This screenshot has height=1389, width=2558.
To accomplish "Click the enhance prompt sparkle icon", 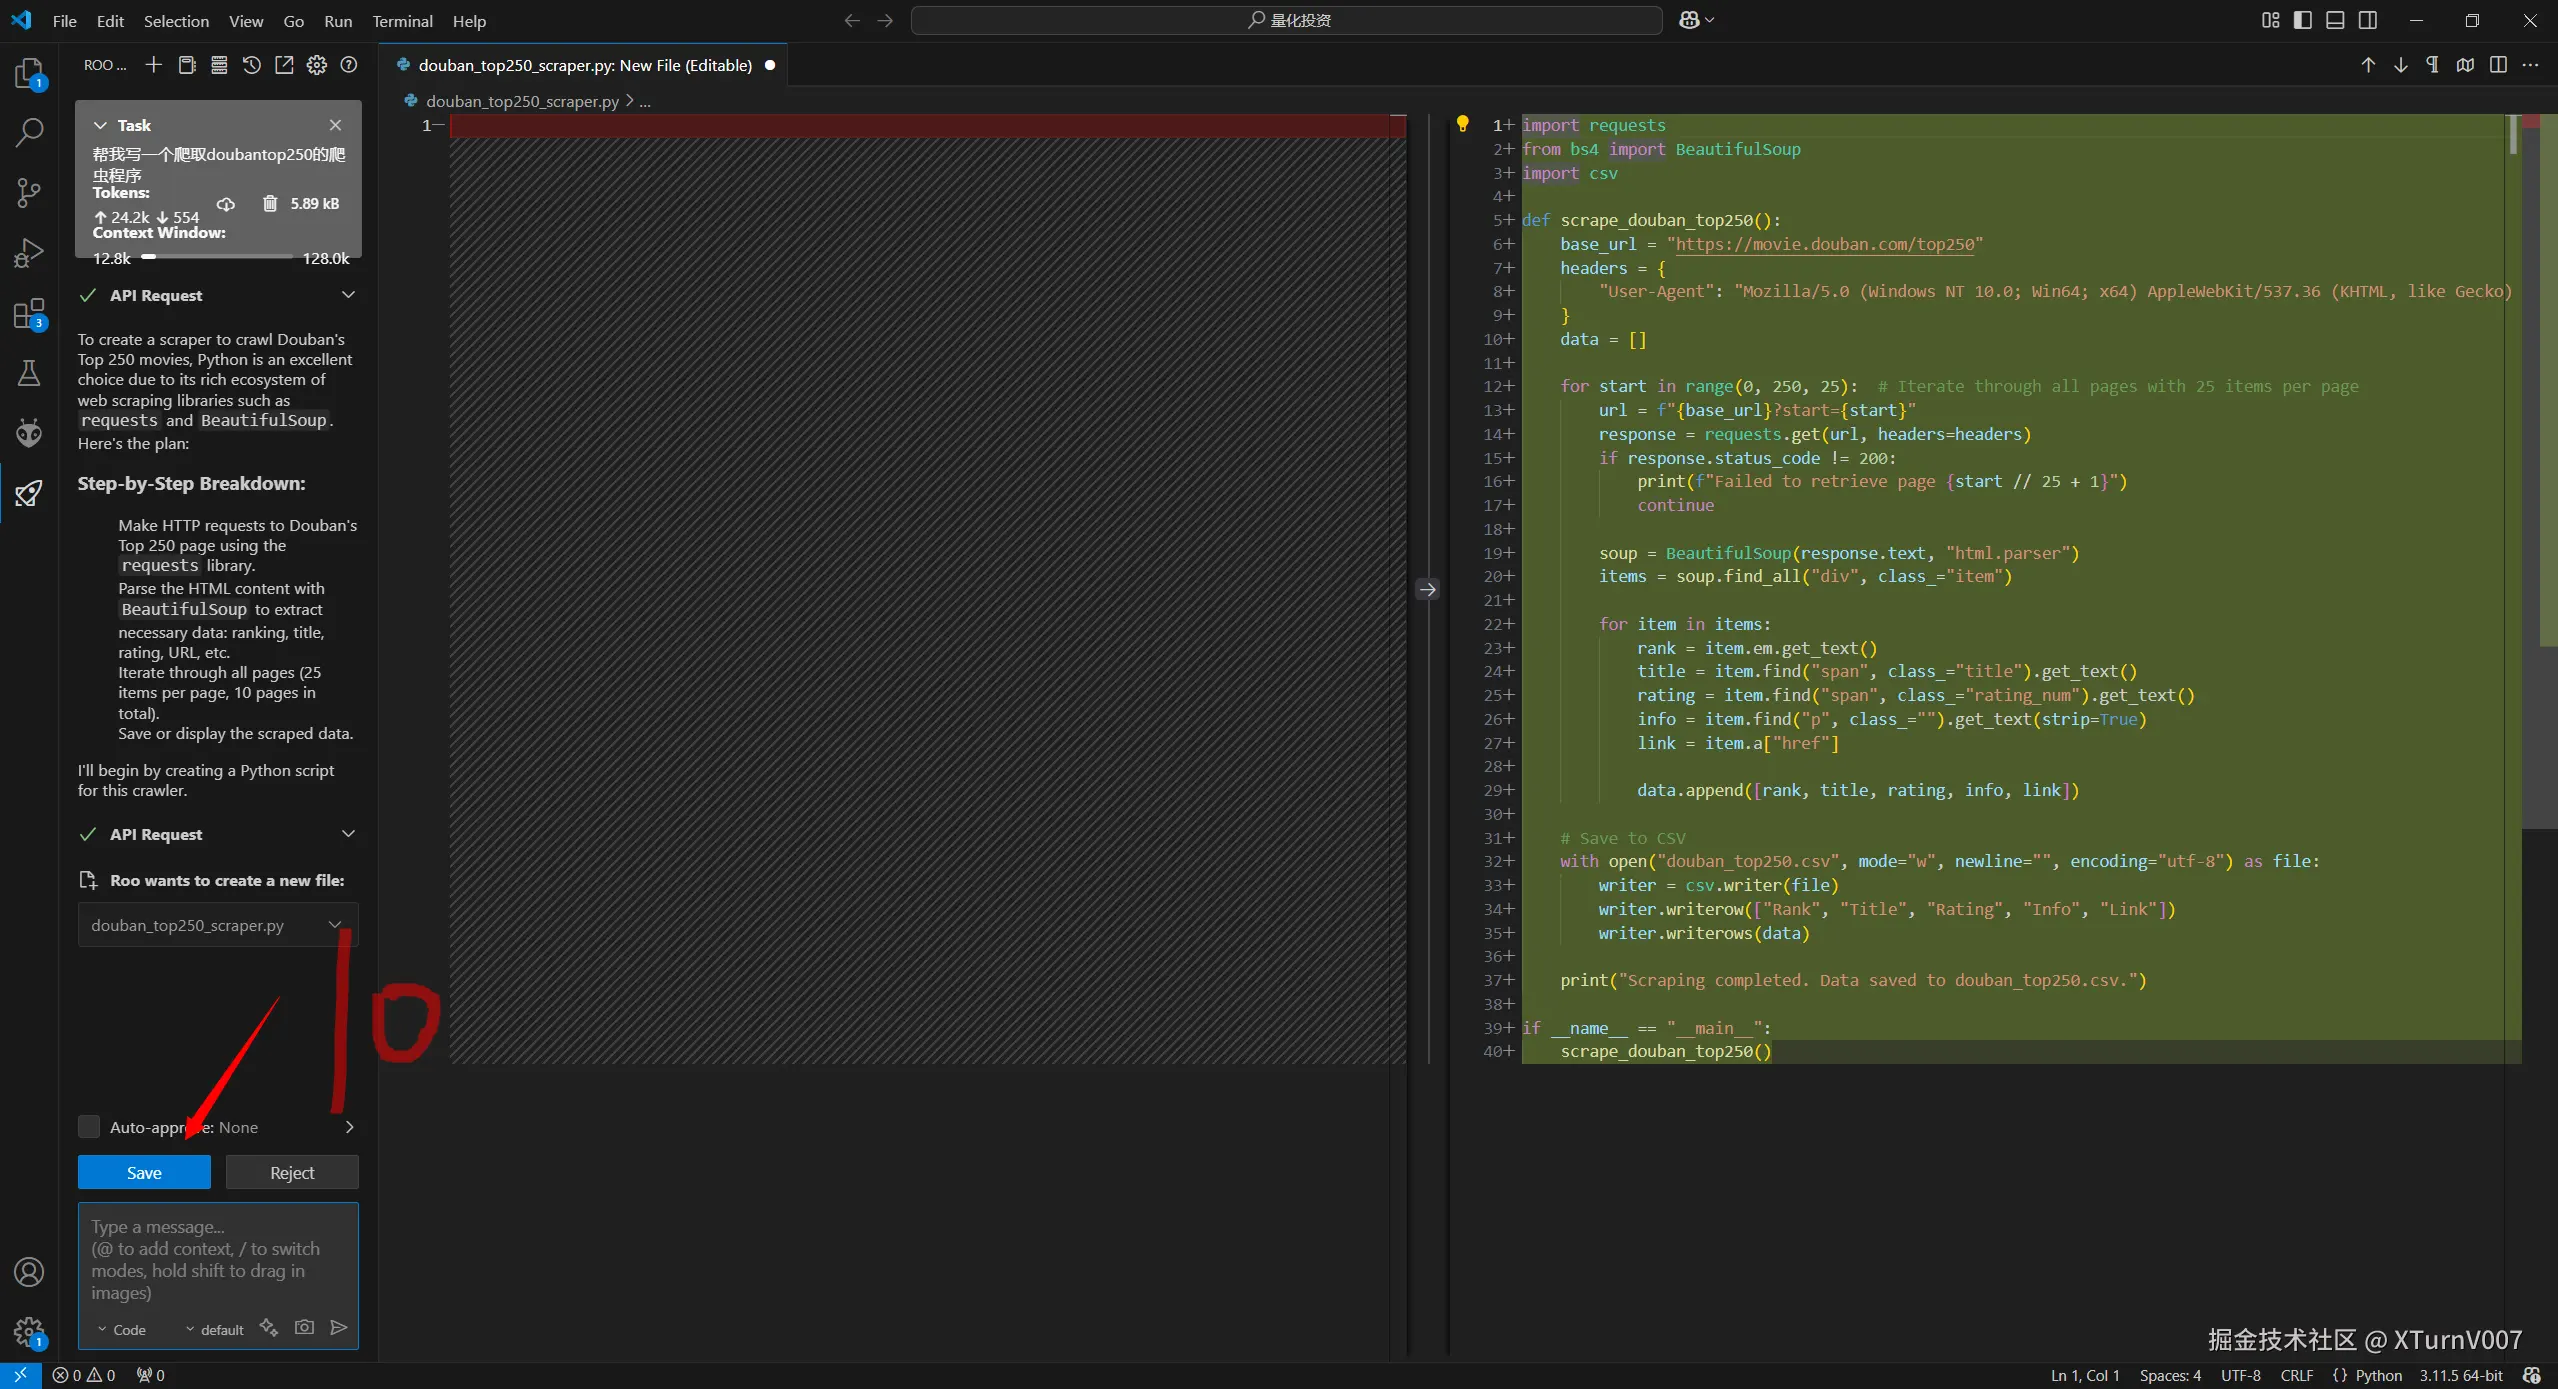I will point(268,1328).
